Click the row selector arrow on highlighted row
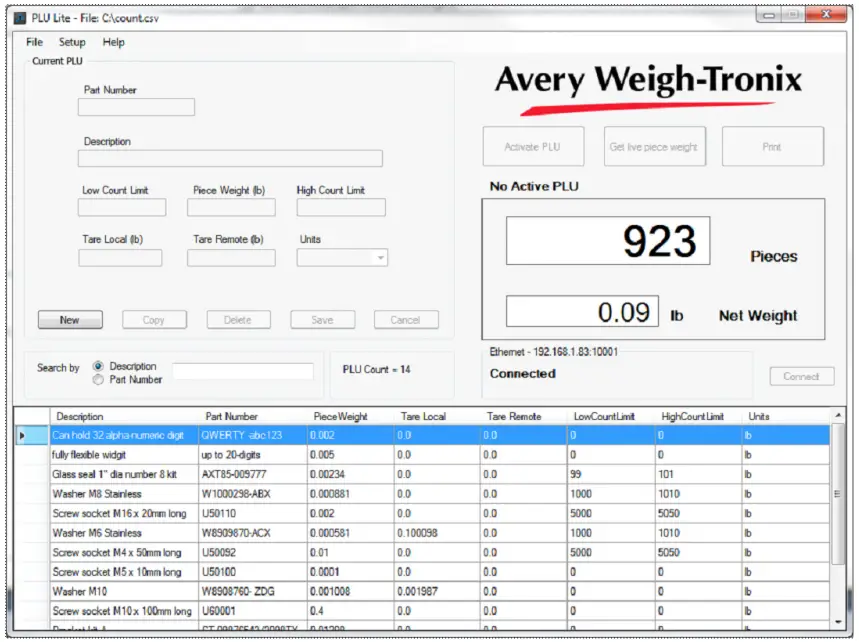The width and height of the screenshot is (859, 642). pos(22,435)
